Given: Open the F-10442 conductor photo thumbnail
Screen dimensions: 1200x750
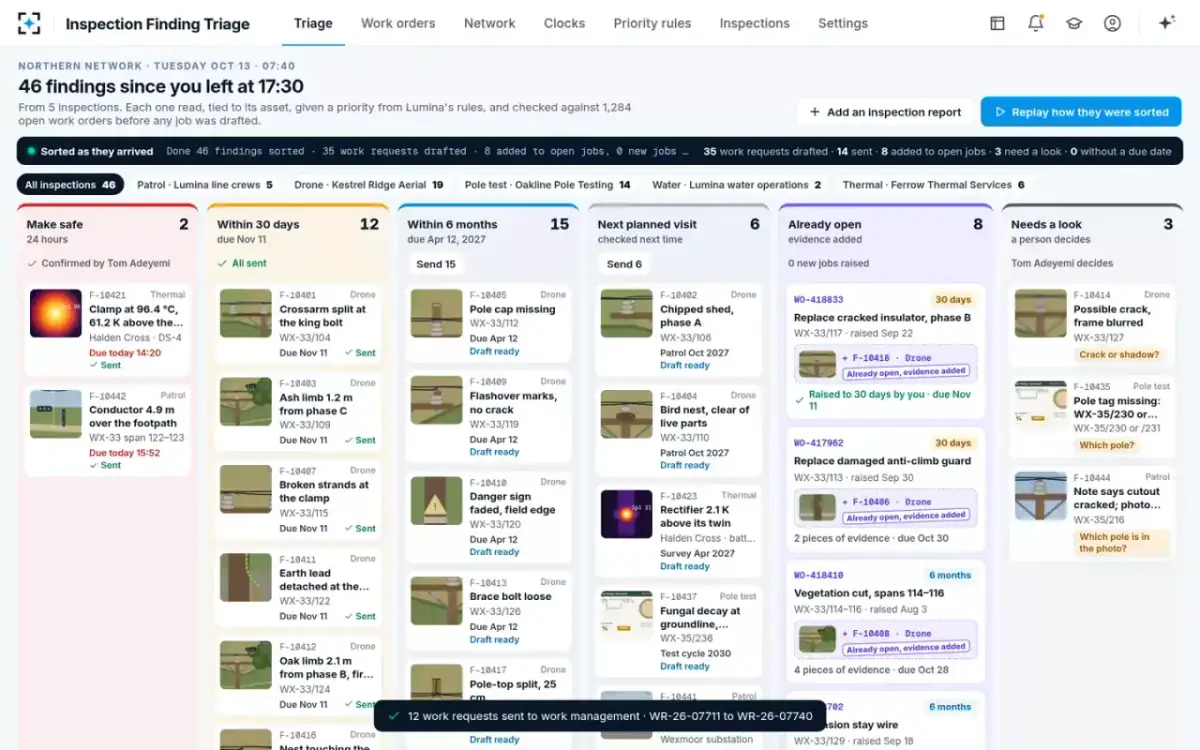Looking at the screenshot, I should (x=56, y=414).
